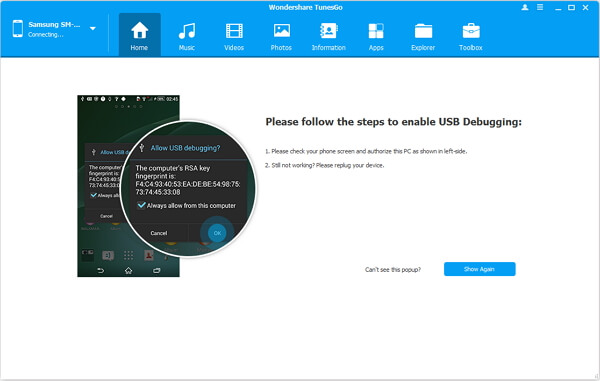600x381 pixels.
Task: Click the USB Debugging instructions heading
Action: [393, 122]
